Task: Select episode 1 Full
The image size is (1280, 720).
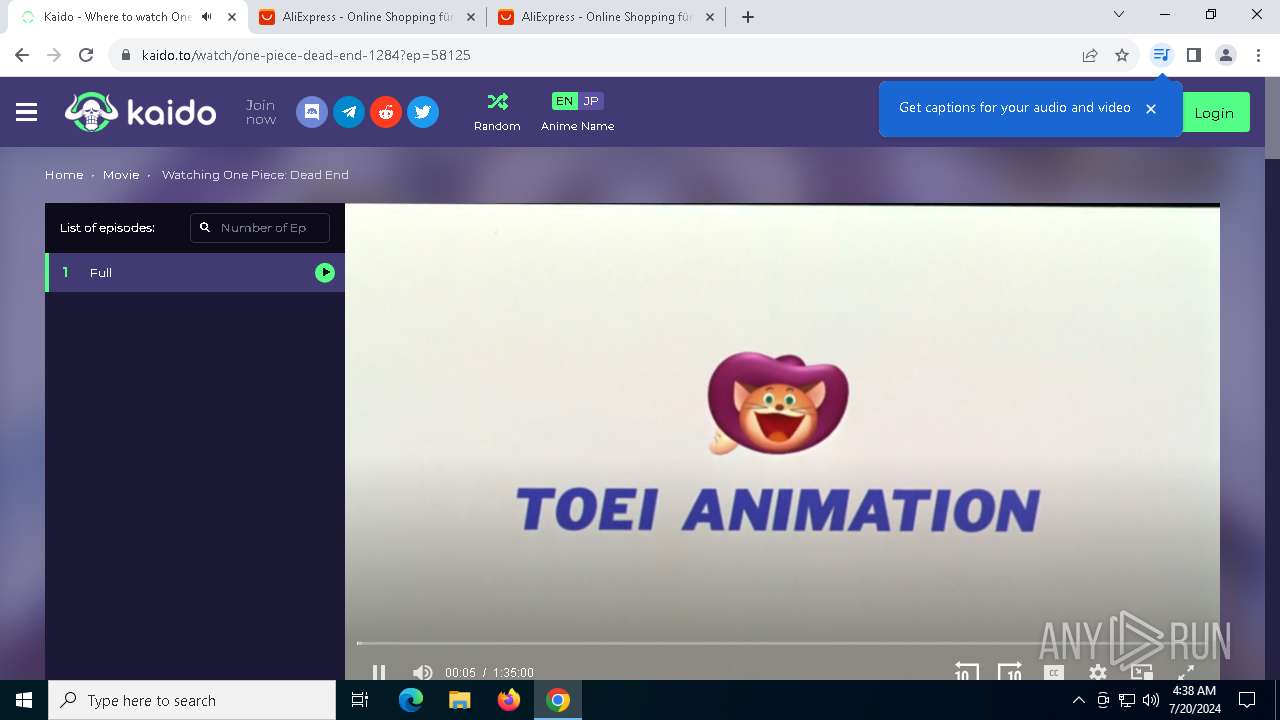Action: pos(195,272)
